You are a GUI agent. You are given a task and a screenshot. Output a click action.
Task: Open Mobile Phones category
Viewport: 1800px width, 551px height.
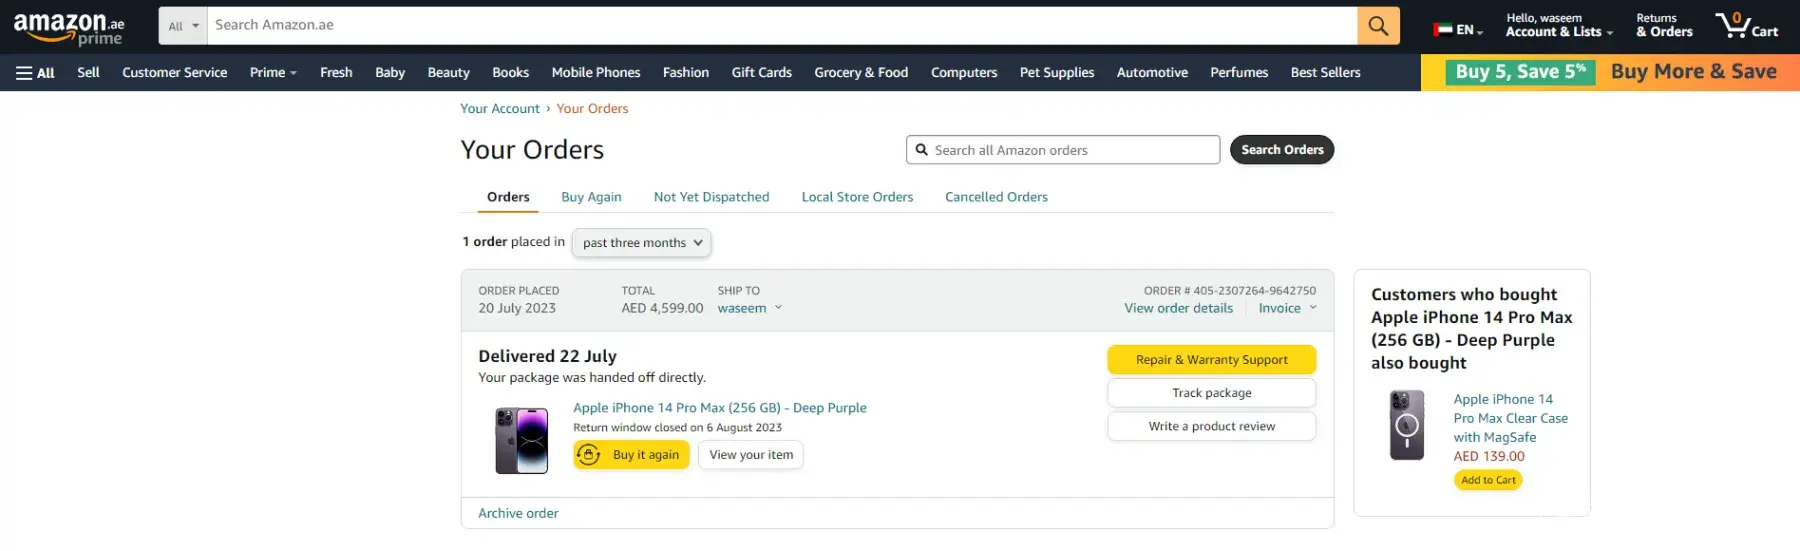(x=596, y=73)
